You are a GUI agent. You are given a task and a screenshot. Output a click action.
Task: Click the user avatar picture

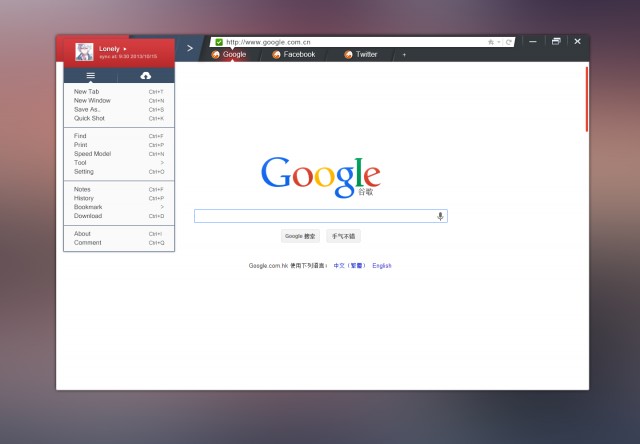click(x=84, y=52)
